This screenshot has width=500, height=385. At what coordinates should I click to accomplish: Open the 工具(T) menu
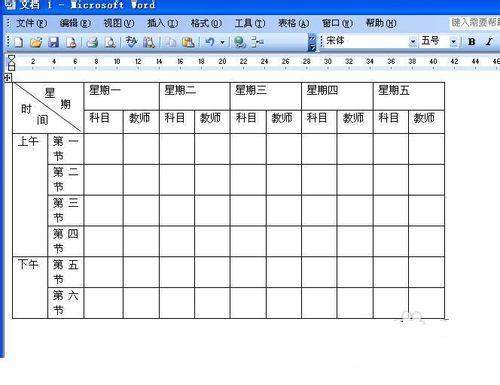click(250, 23)
